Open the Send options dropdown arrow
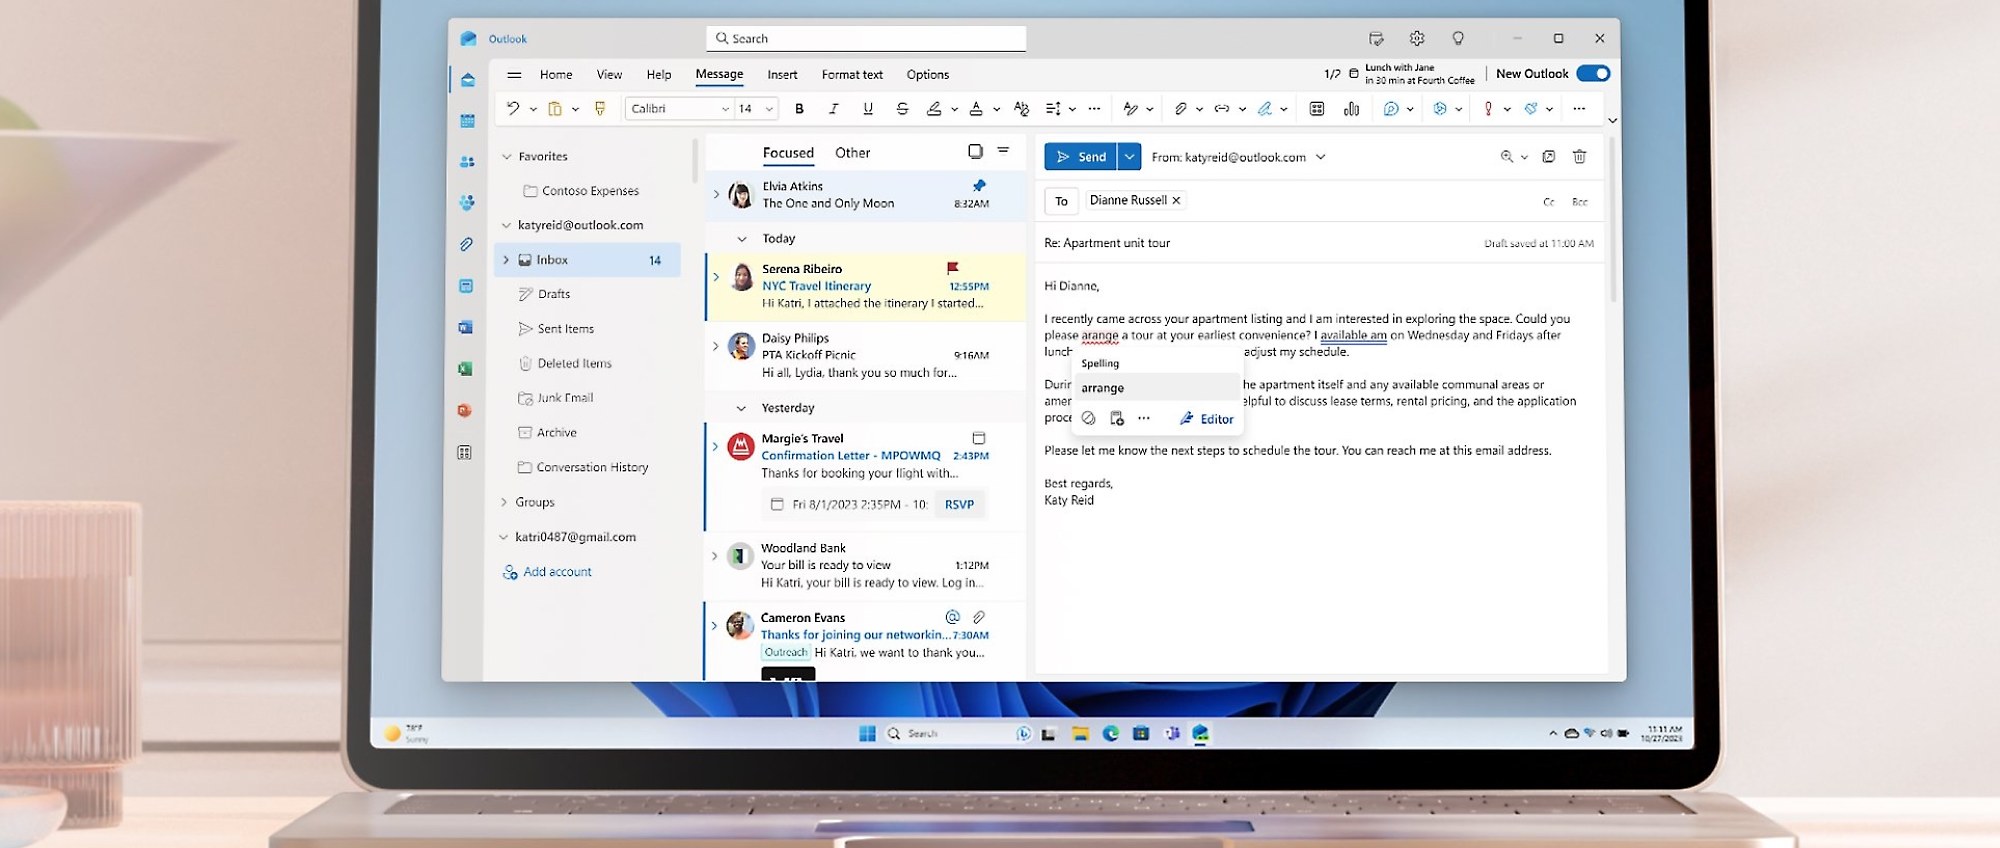This screenshot has height=848, width=2000. [x=1129, y=156]
